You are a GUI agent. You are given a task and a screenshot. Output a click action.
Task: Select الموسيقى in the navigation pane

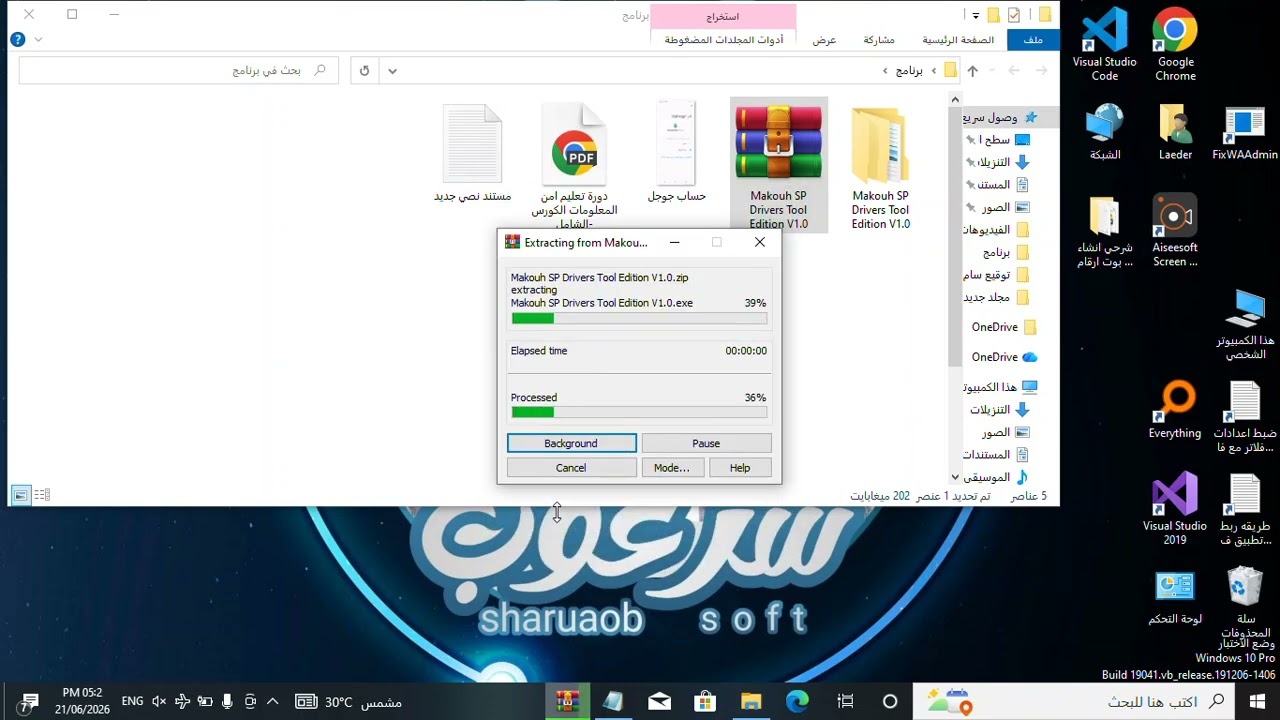point(995,477)
